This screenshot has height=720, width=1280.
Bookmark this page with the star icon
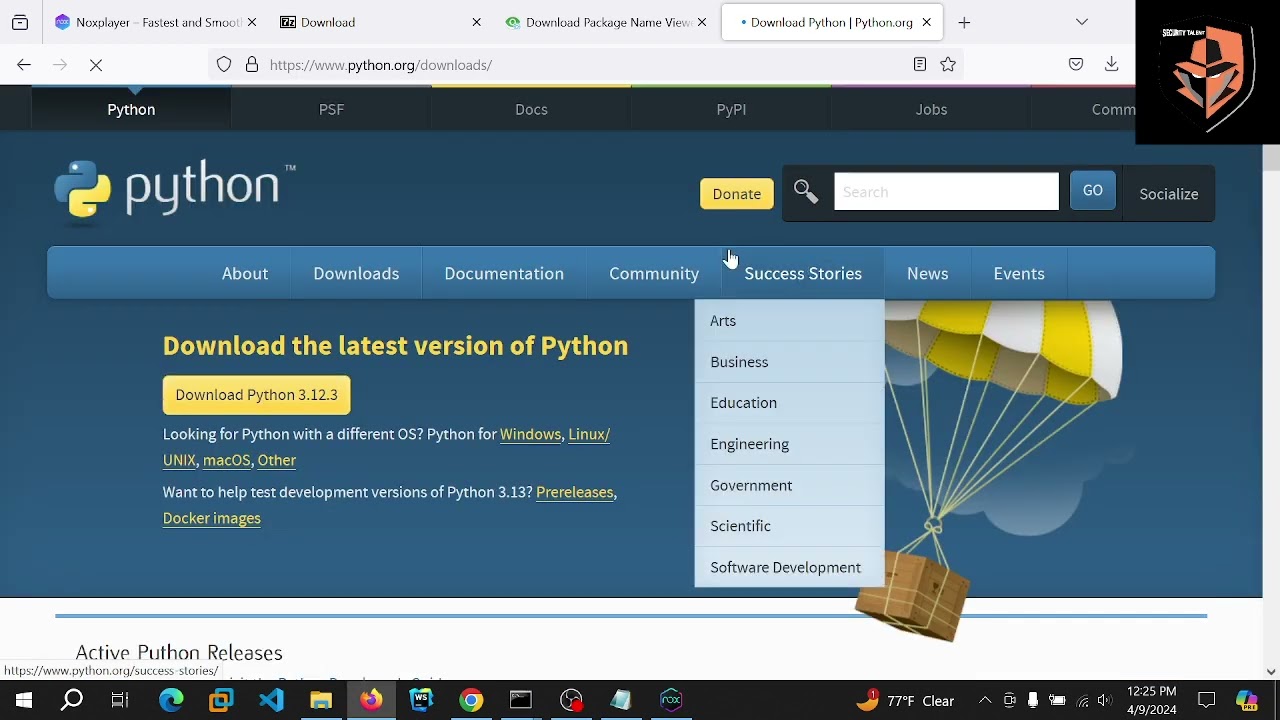pos(948,65)
